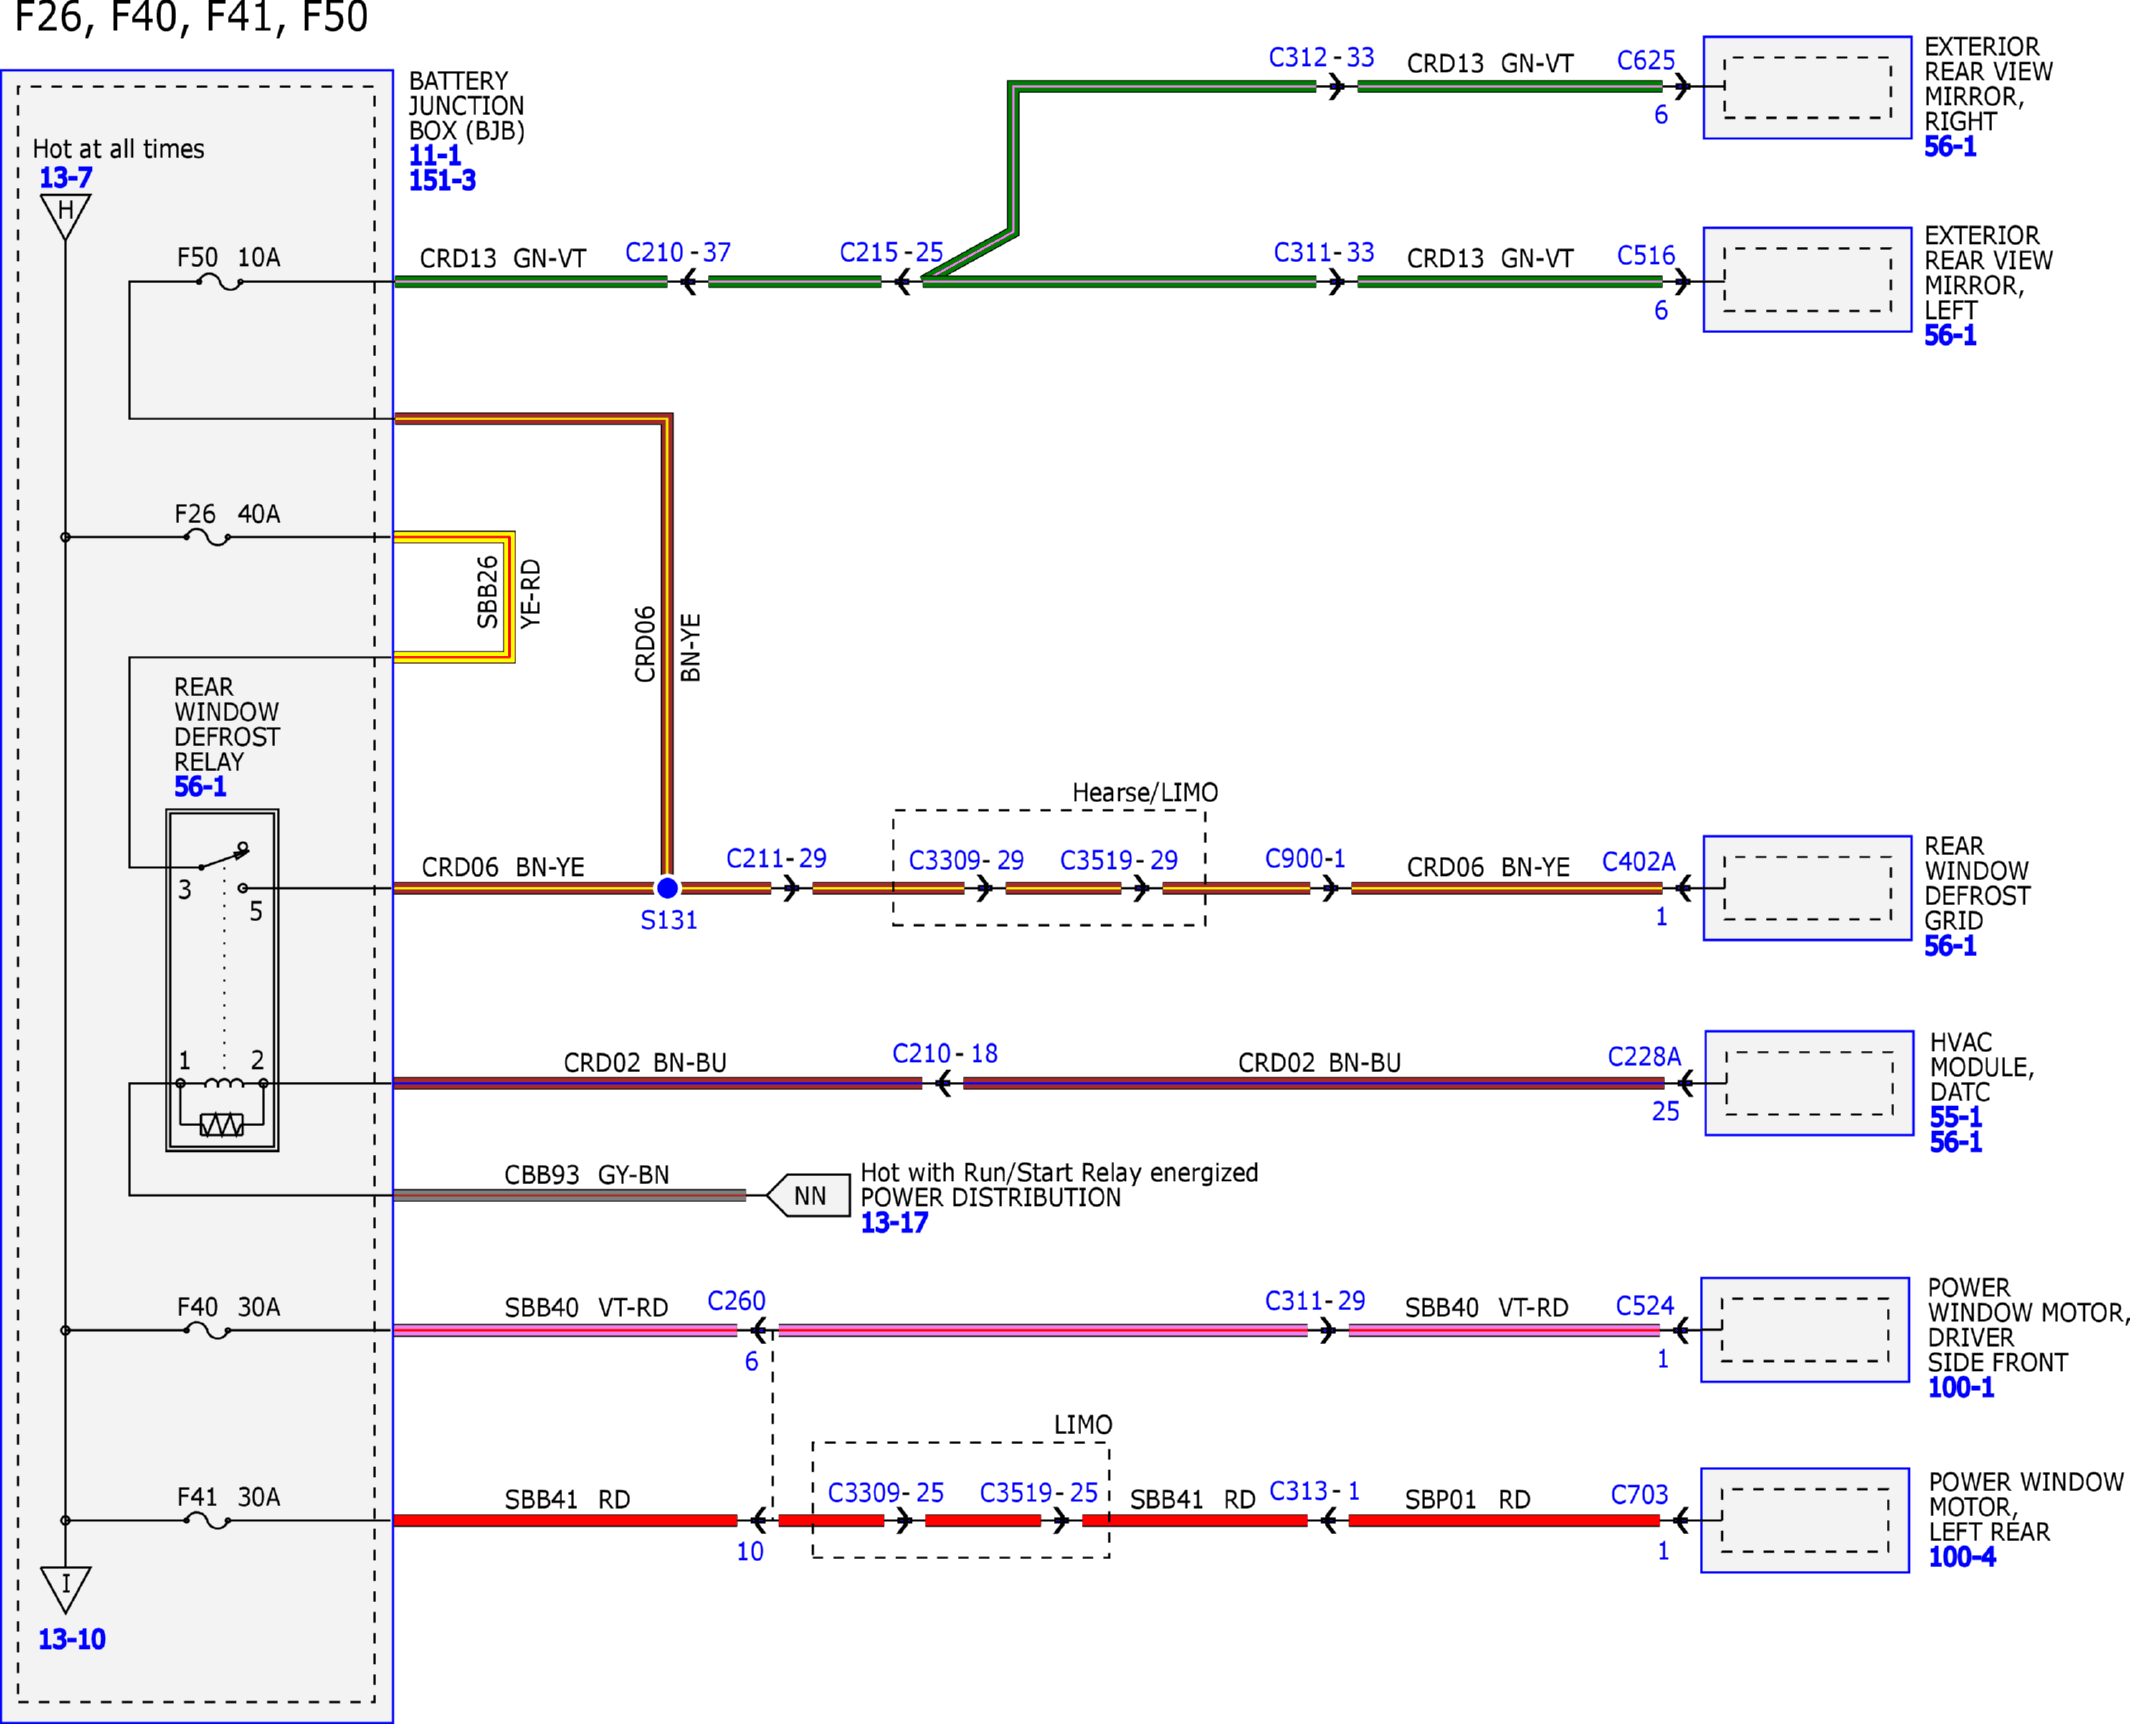Viewport: 2130px width, 1724px height.
Task: Click the F41 30A fuse symbol
Action: pos(207,1521)
